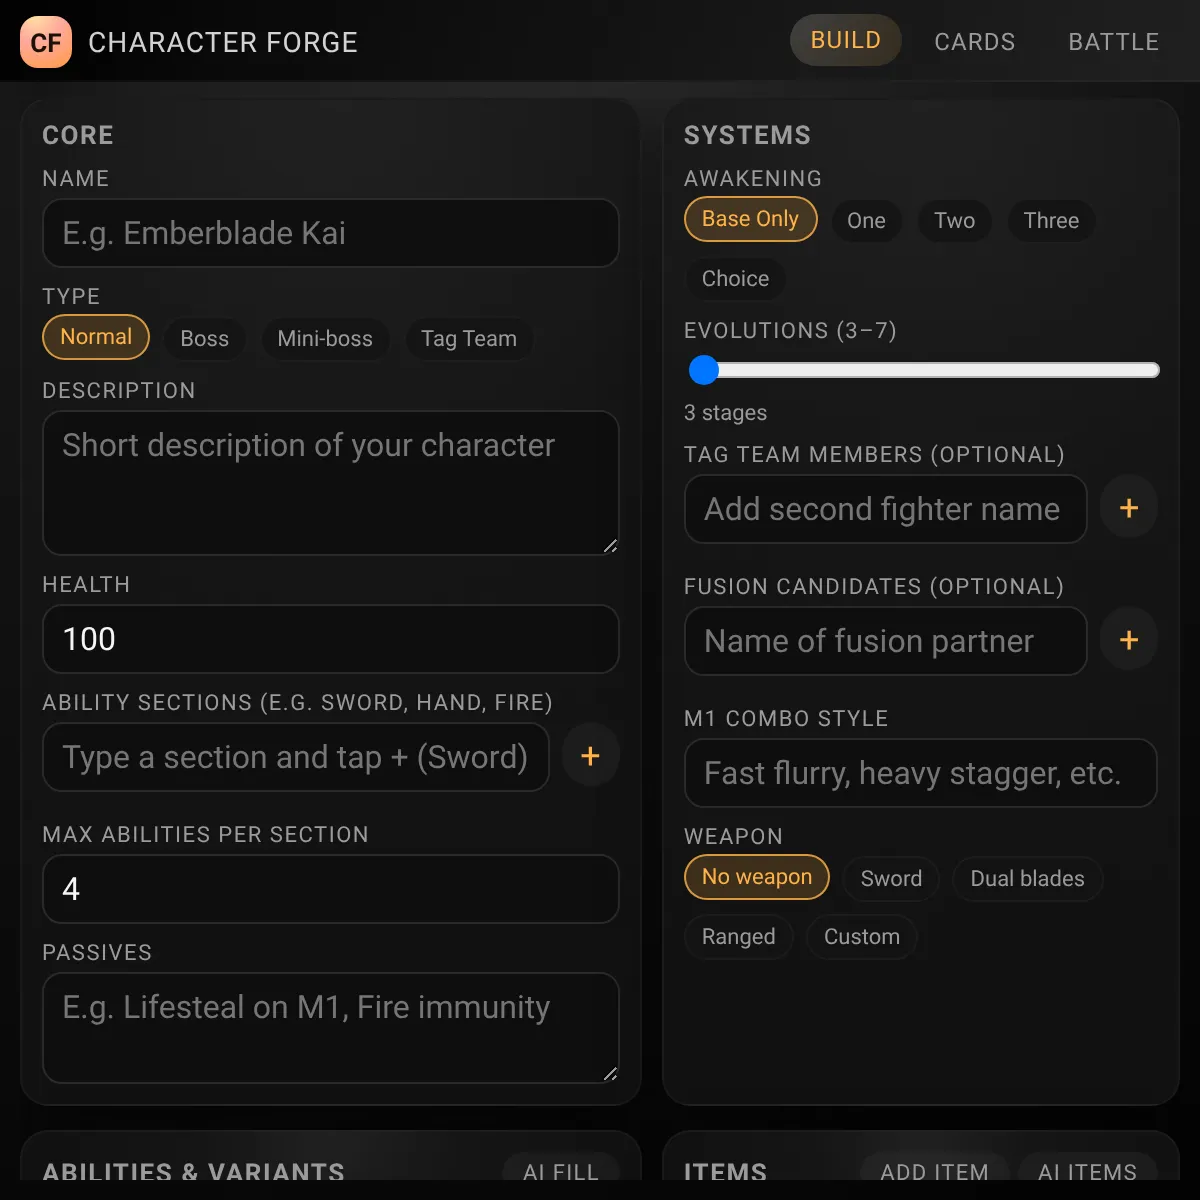Select Tag Team type option
Image resolution: width=1200 pixels, height=1200 pixels.
pos(469,339)
